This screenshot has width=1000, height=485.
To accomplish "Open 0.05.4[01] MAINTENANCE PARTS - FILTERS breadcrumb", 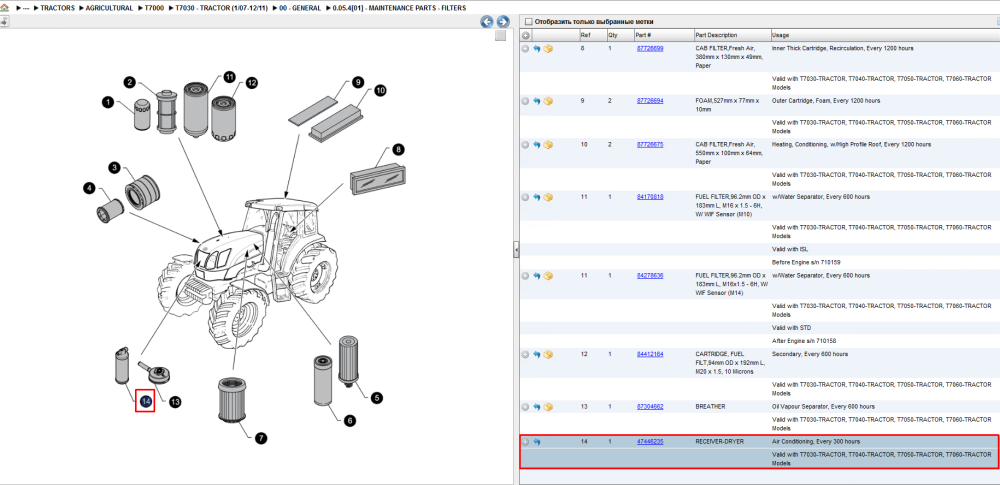I will click(399, 8).
